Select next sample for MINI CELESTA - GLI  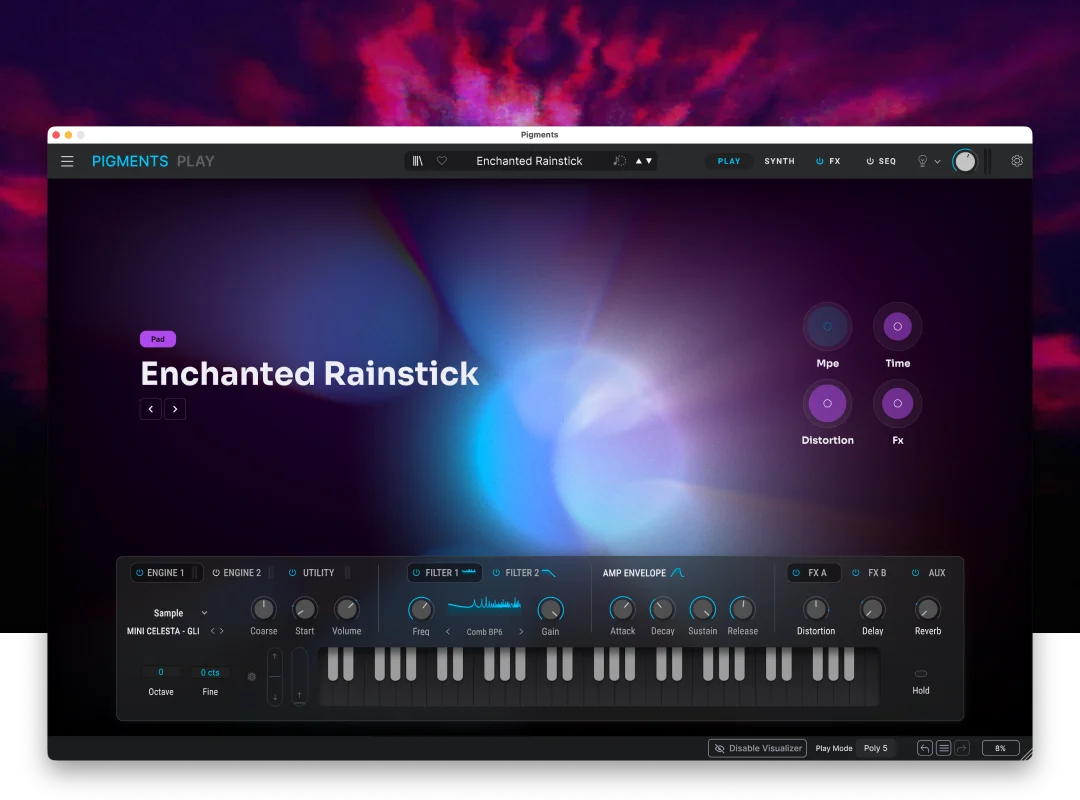pyautogui.click(x=222, y=630)
